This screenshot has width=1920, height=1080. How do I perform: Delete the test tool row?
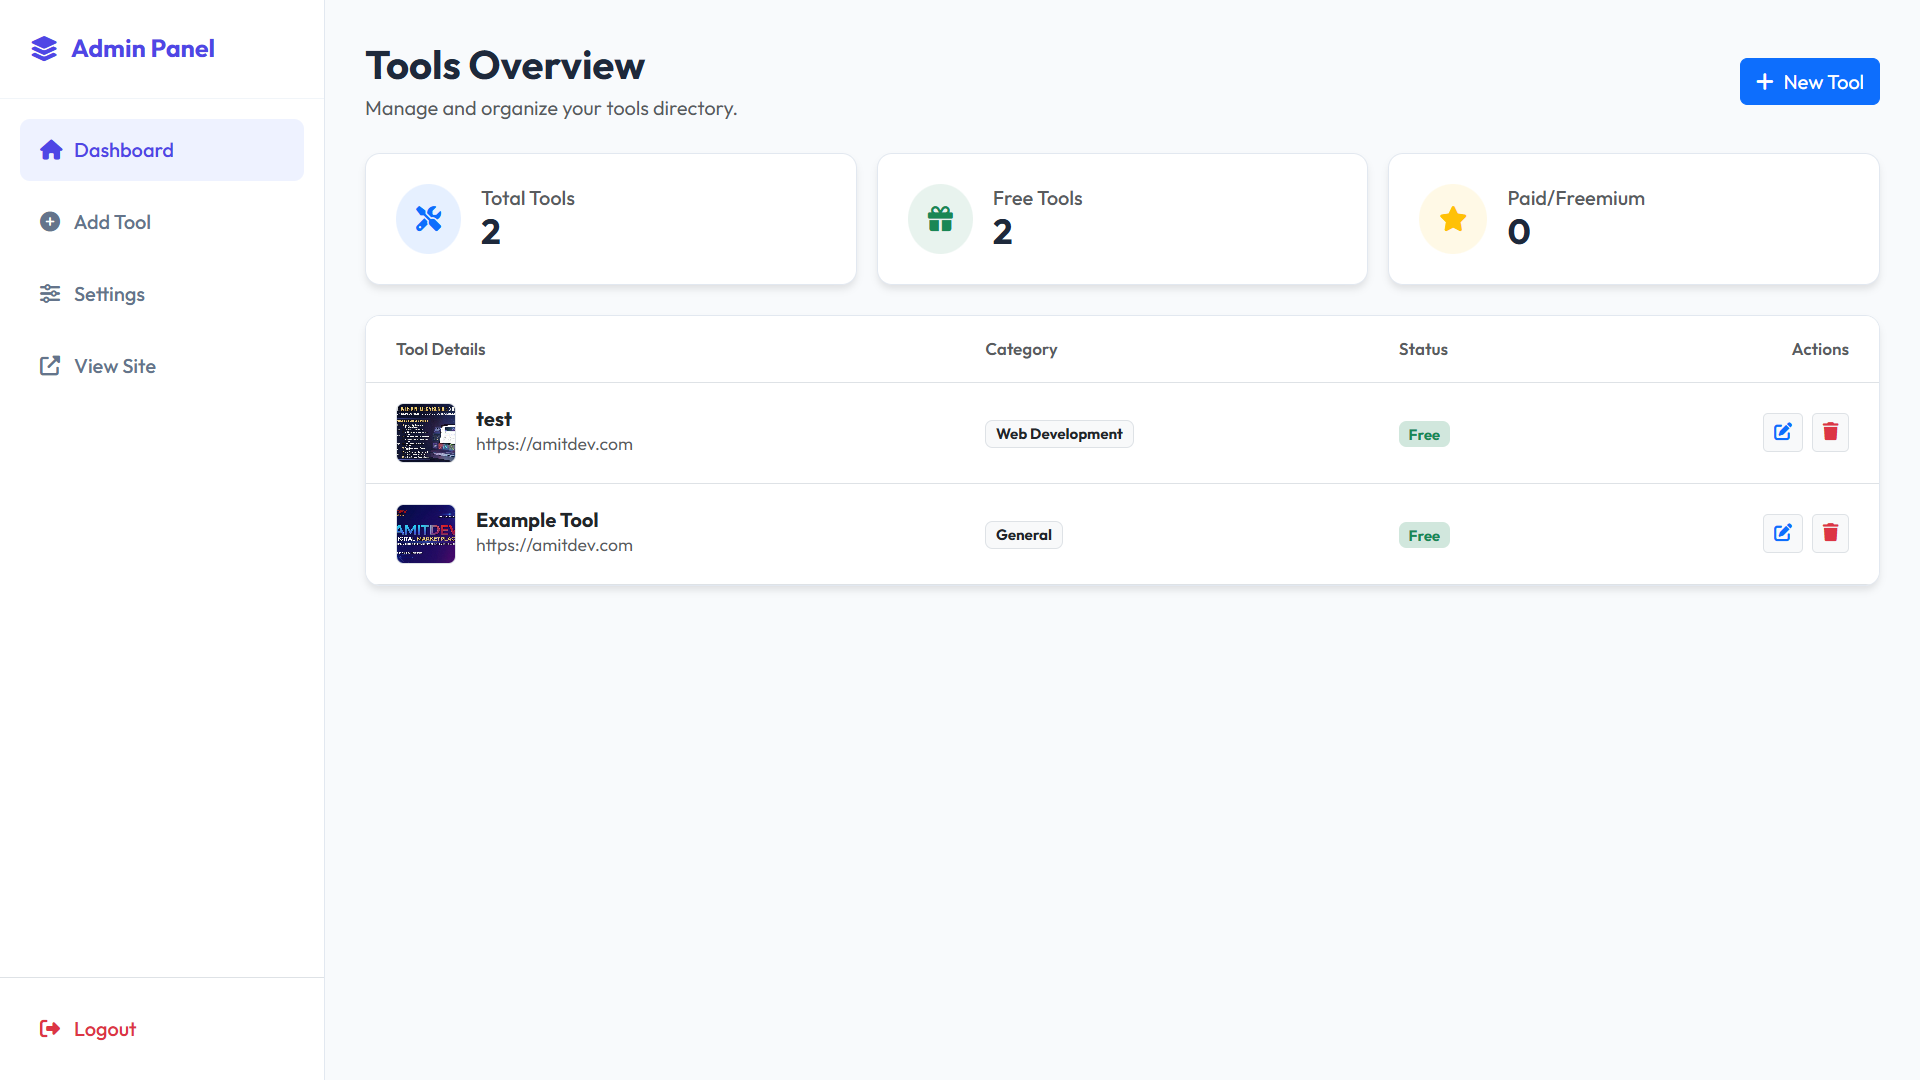pyautogui.click(x=1830, y=432)
